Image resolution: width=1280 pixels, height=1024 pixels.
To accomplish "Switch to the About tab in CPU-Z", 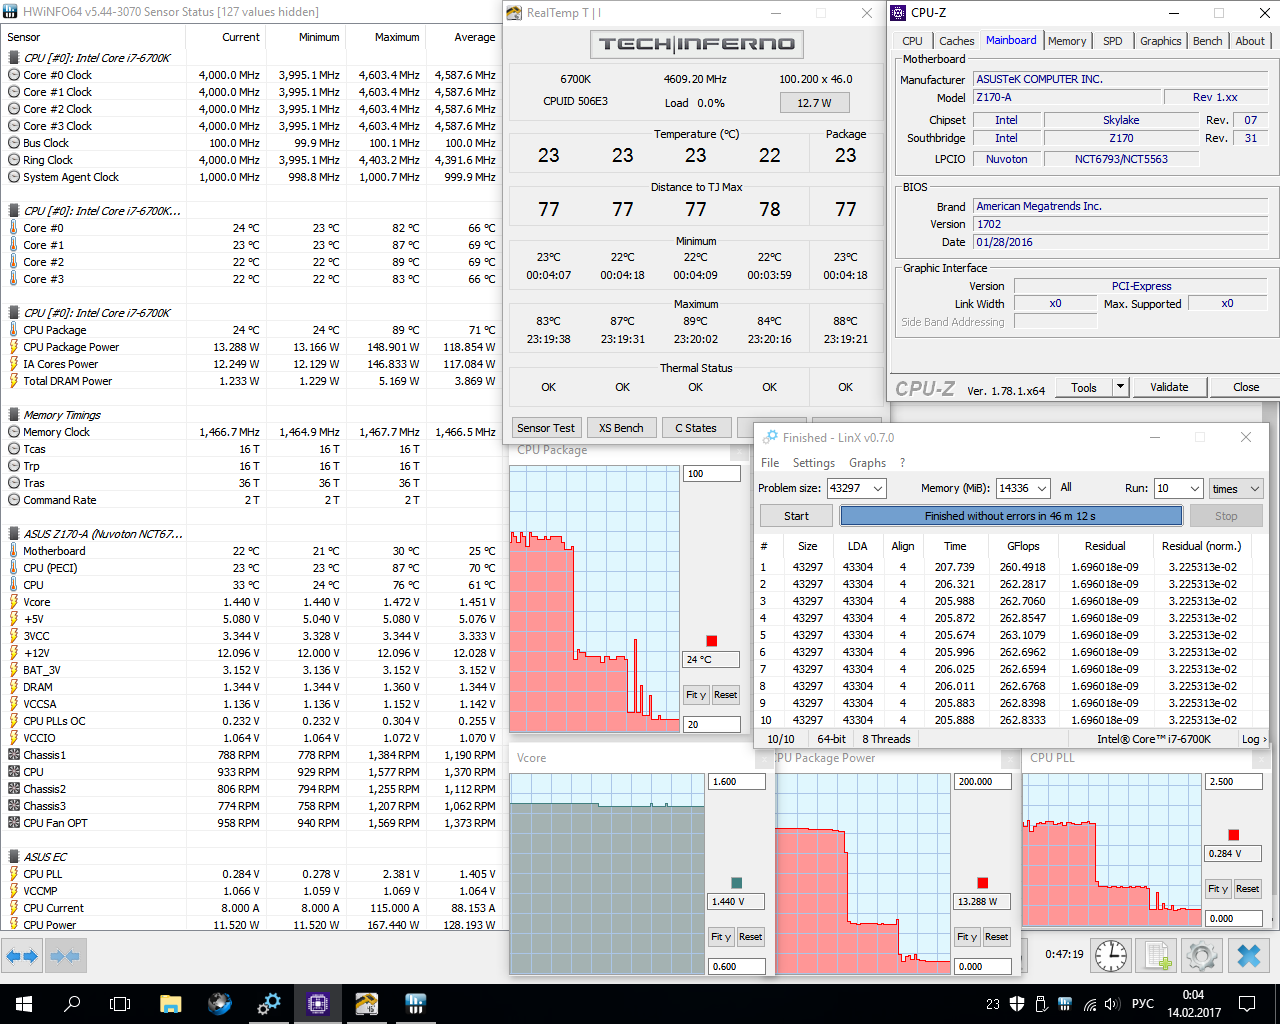I will (x=1250, y=41).
